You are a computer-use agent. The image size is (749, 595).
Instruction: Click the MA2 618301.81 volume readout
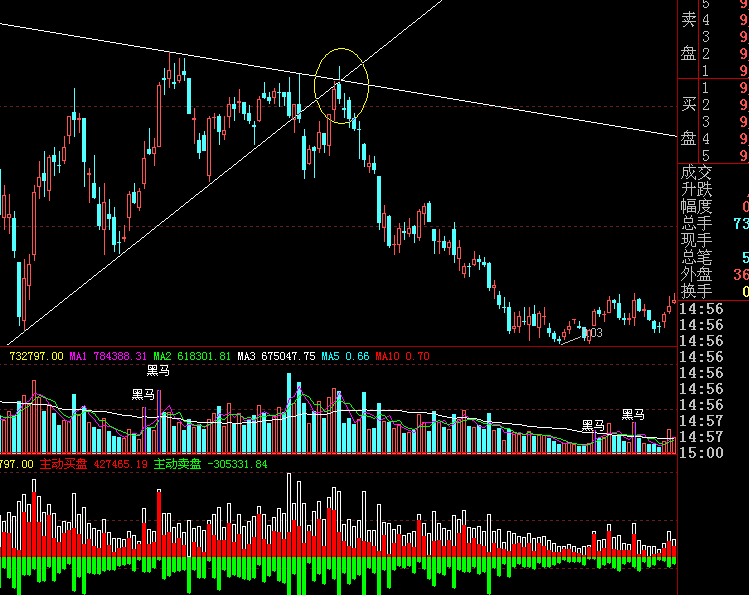point(192,356)
